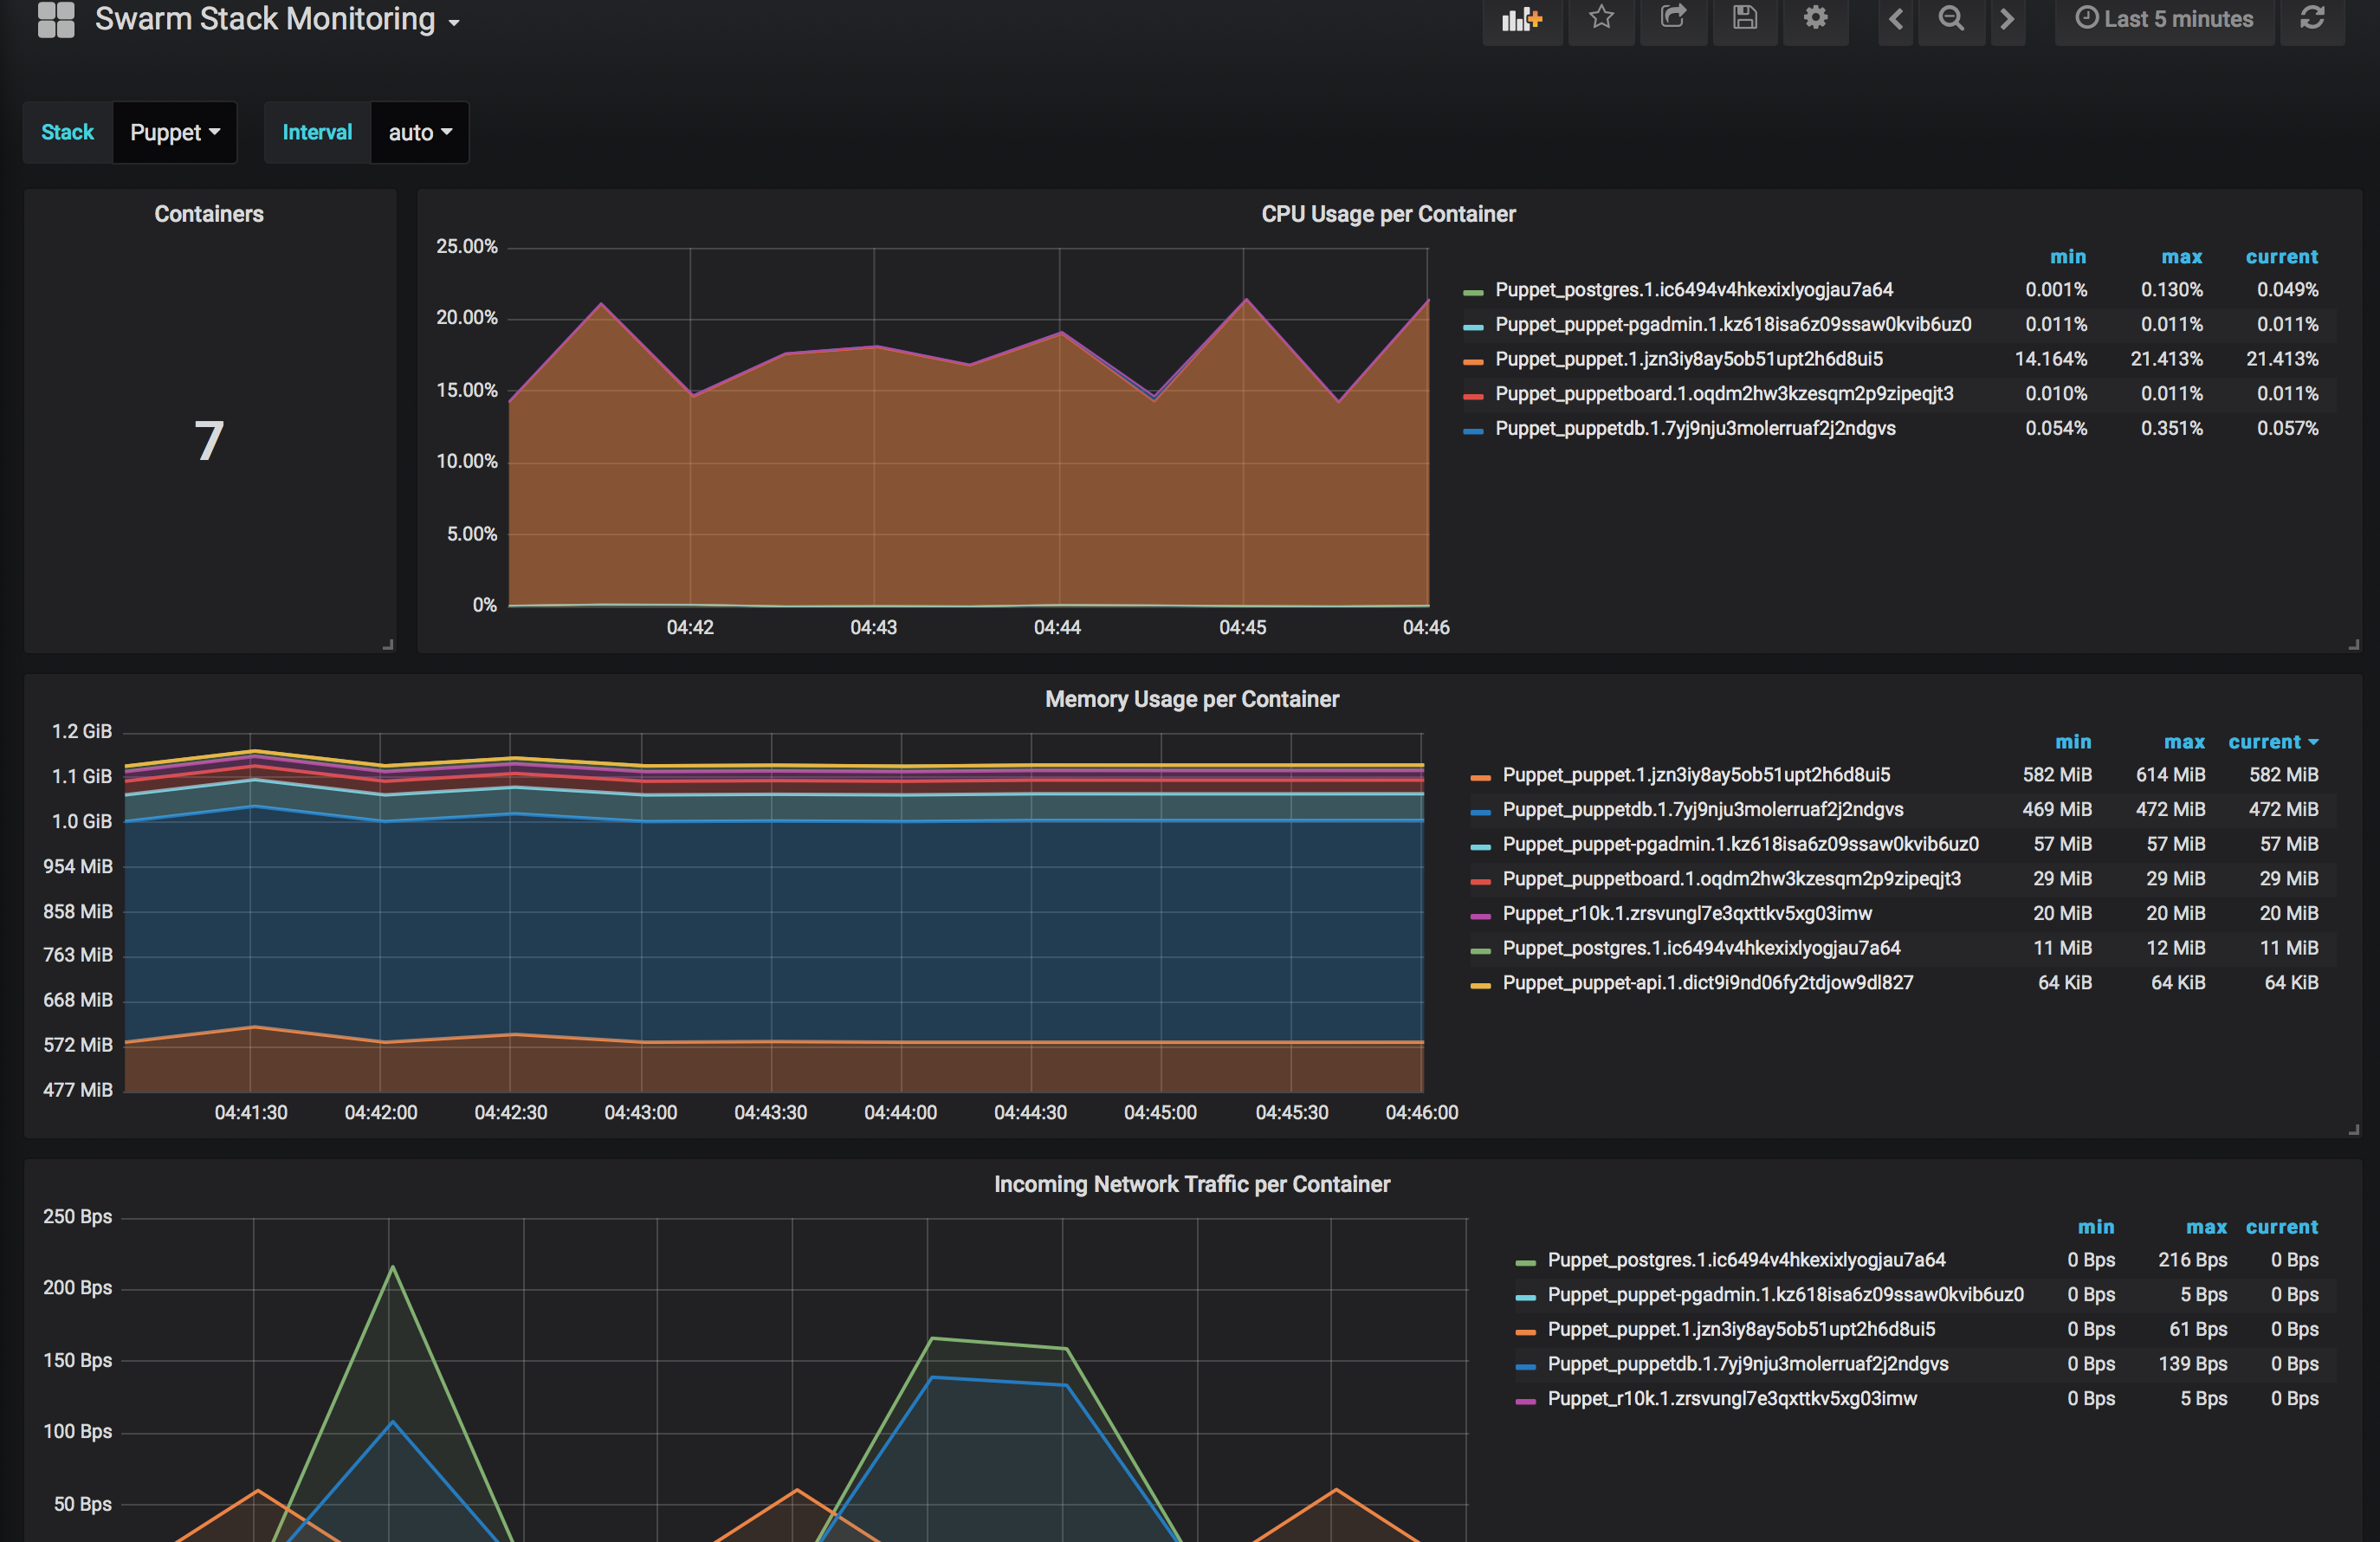Toggle Puppet_r10k series in Network legend
The height and width of the screenshot is (1542, 2380).
pos(1731,1399)
